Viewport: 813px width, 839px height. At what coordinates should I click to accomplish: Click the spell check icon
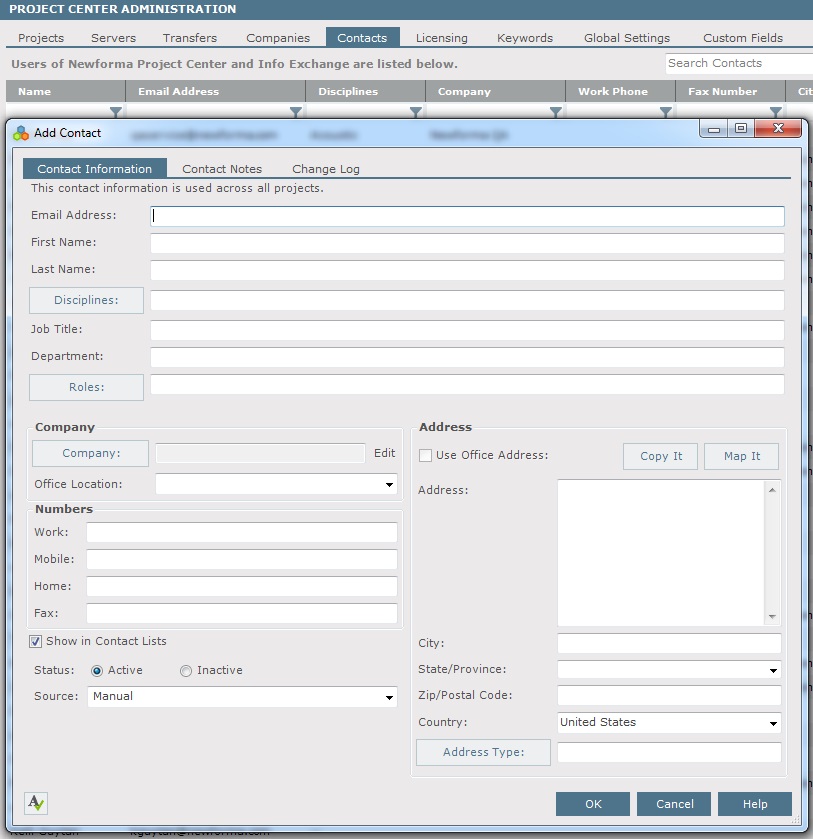tap(36, 803)
